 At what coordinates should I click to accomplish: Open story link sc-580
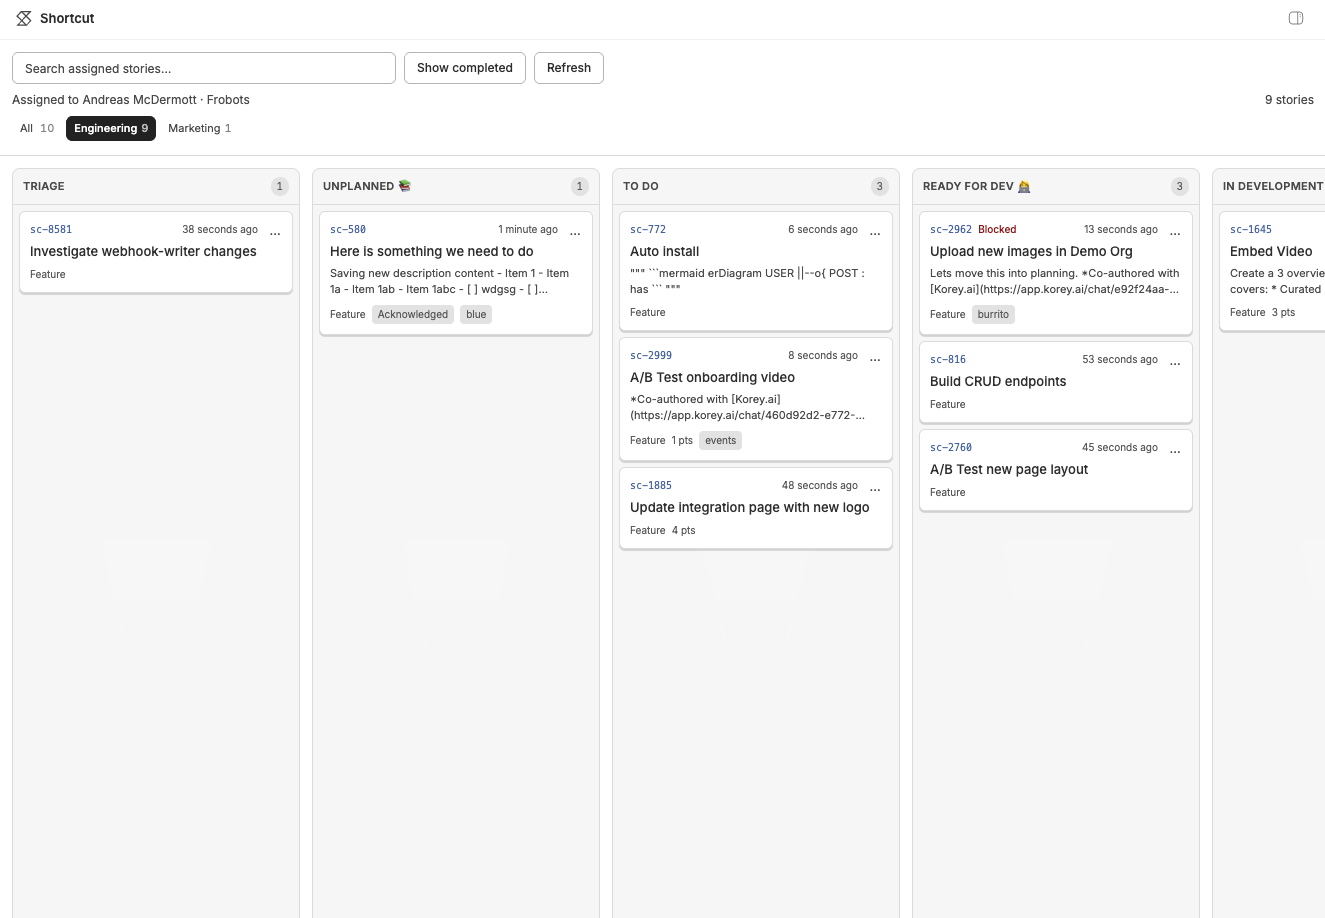(348, 229)
